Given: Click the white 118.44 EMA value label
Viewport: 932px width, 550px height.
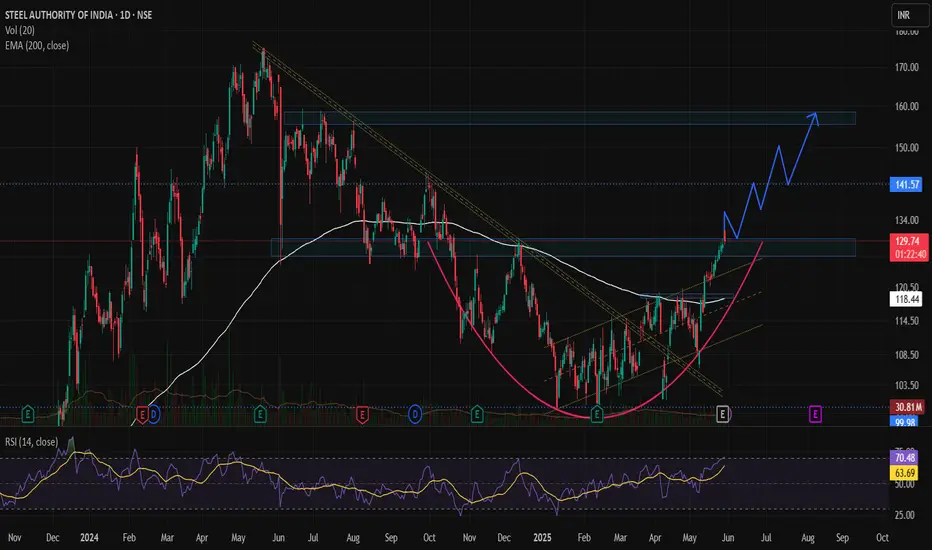Looking at the screenshot, I should (907, 299).
